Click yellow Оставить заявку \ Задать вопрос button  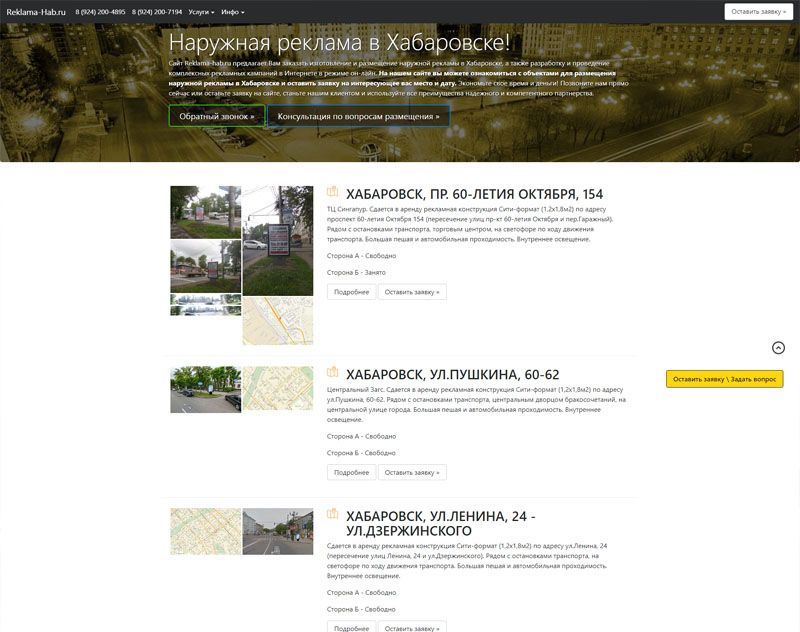(x=724, y=379)
